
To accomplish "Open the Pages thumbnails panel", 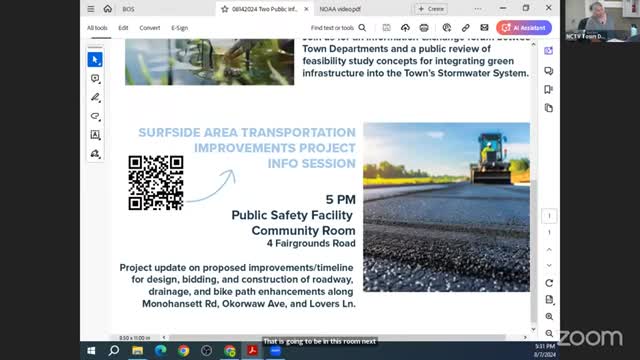I will 549,108.
